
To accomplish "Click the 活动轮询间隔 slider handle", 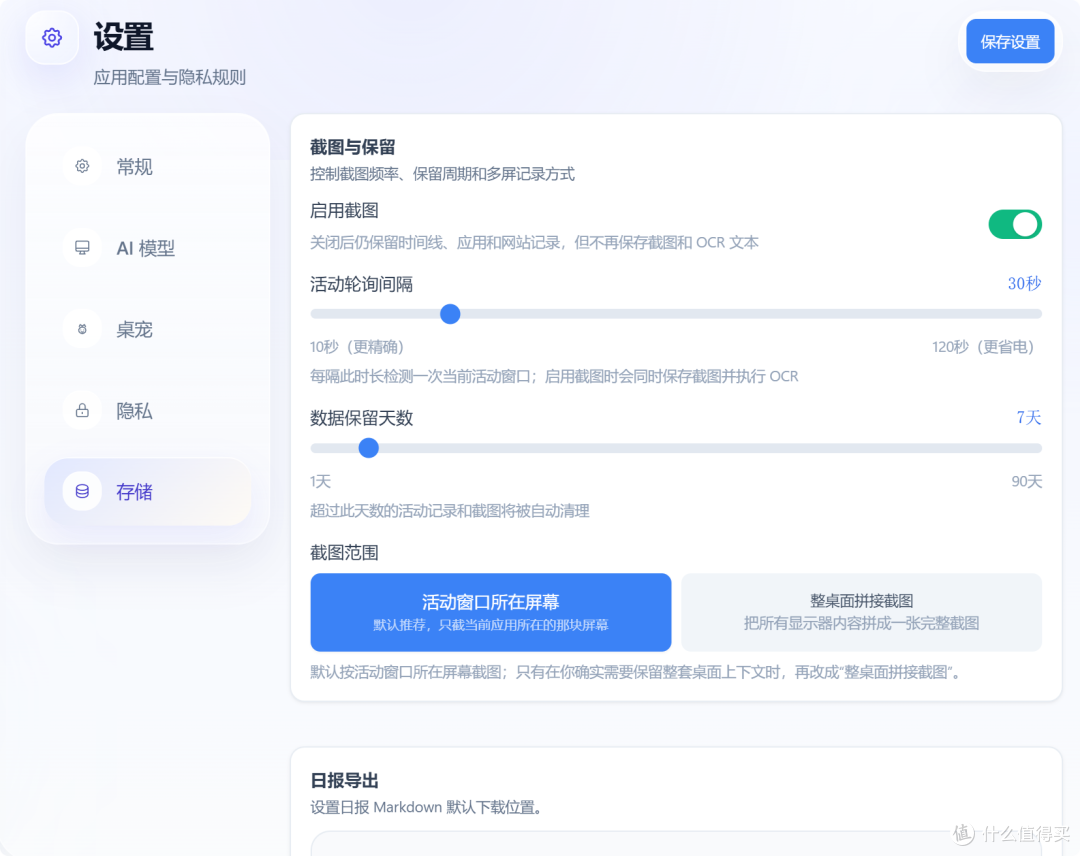I will pos(450,314).
